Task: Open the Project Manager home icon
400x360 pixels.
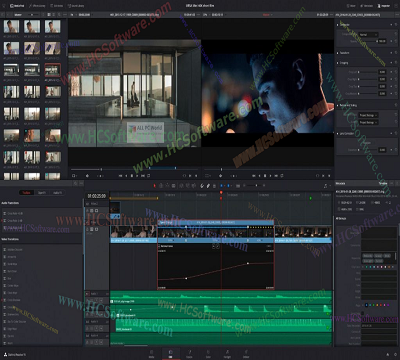Action: click(x=388, y=354)
